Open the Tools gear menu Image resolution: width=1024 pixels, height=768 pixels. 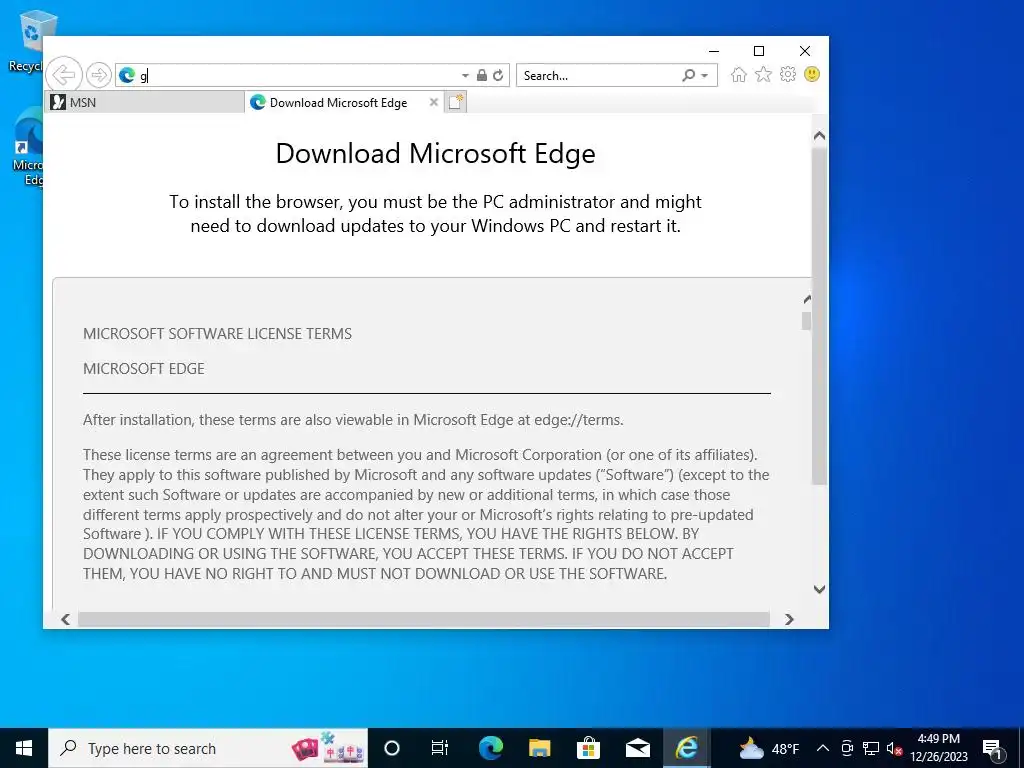[x=788, y=74]
